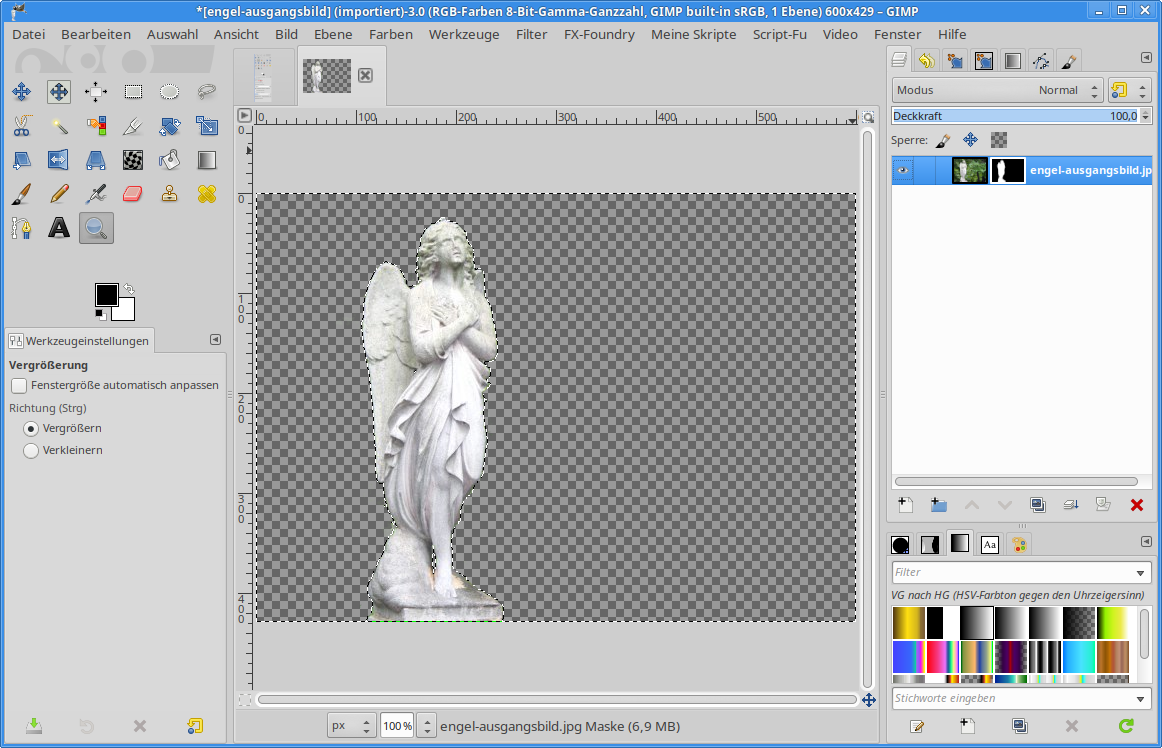Select the 'Verkleinern' radio button
The height and width of the screenshot is (748, 1162).
[31, 450]
